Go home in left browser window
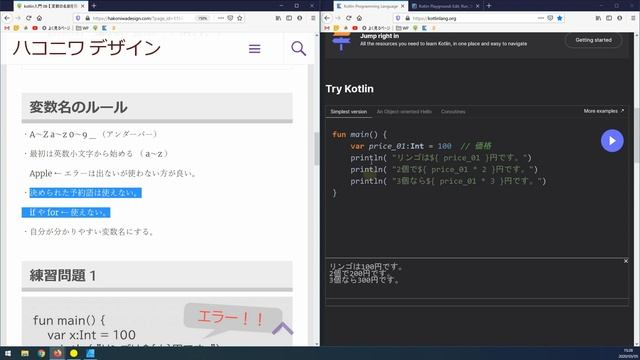Image resolution: width=640 pixels, height=360 pixels. 39,18
